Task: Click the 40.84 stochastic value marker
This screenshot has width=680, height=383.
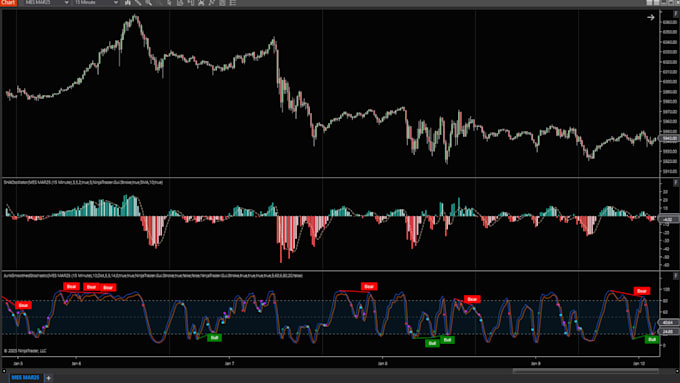Action: point(669,323)
